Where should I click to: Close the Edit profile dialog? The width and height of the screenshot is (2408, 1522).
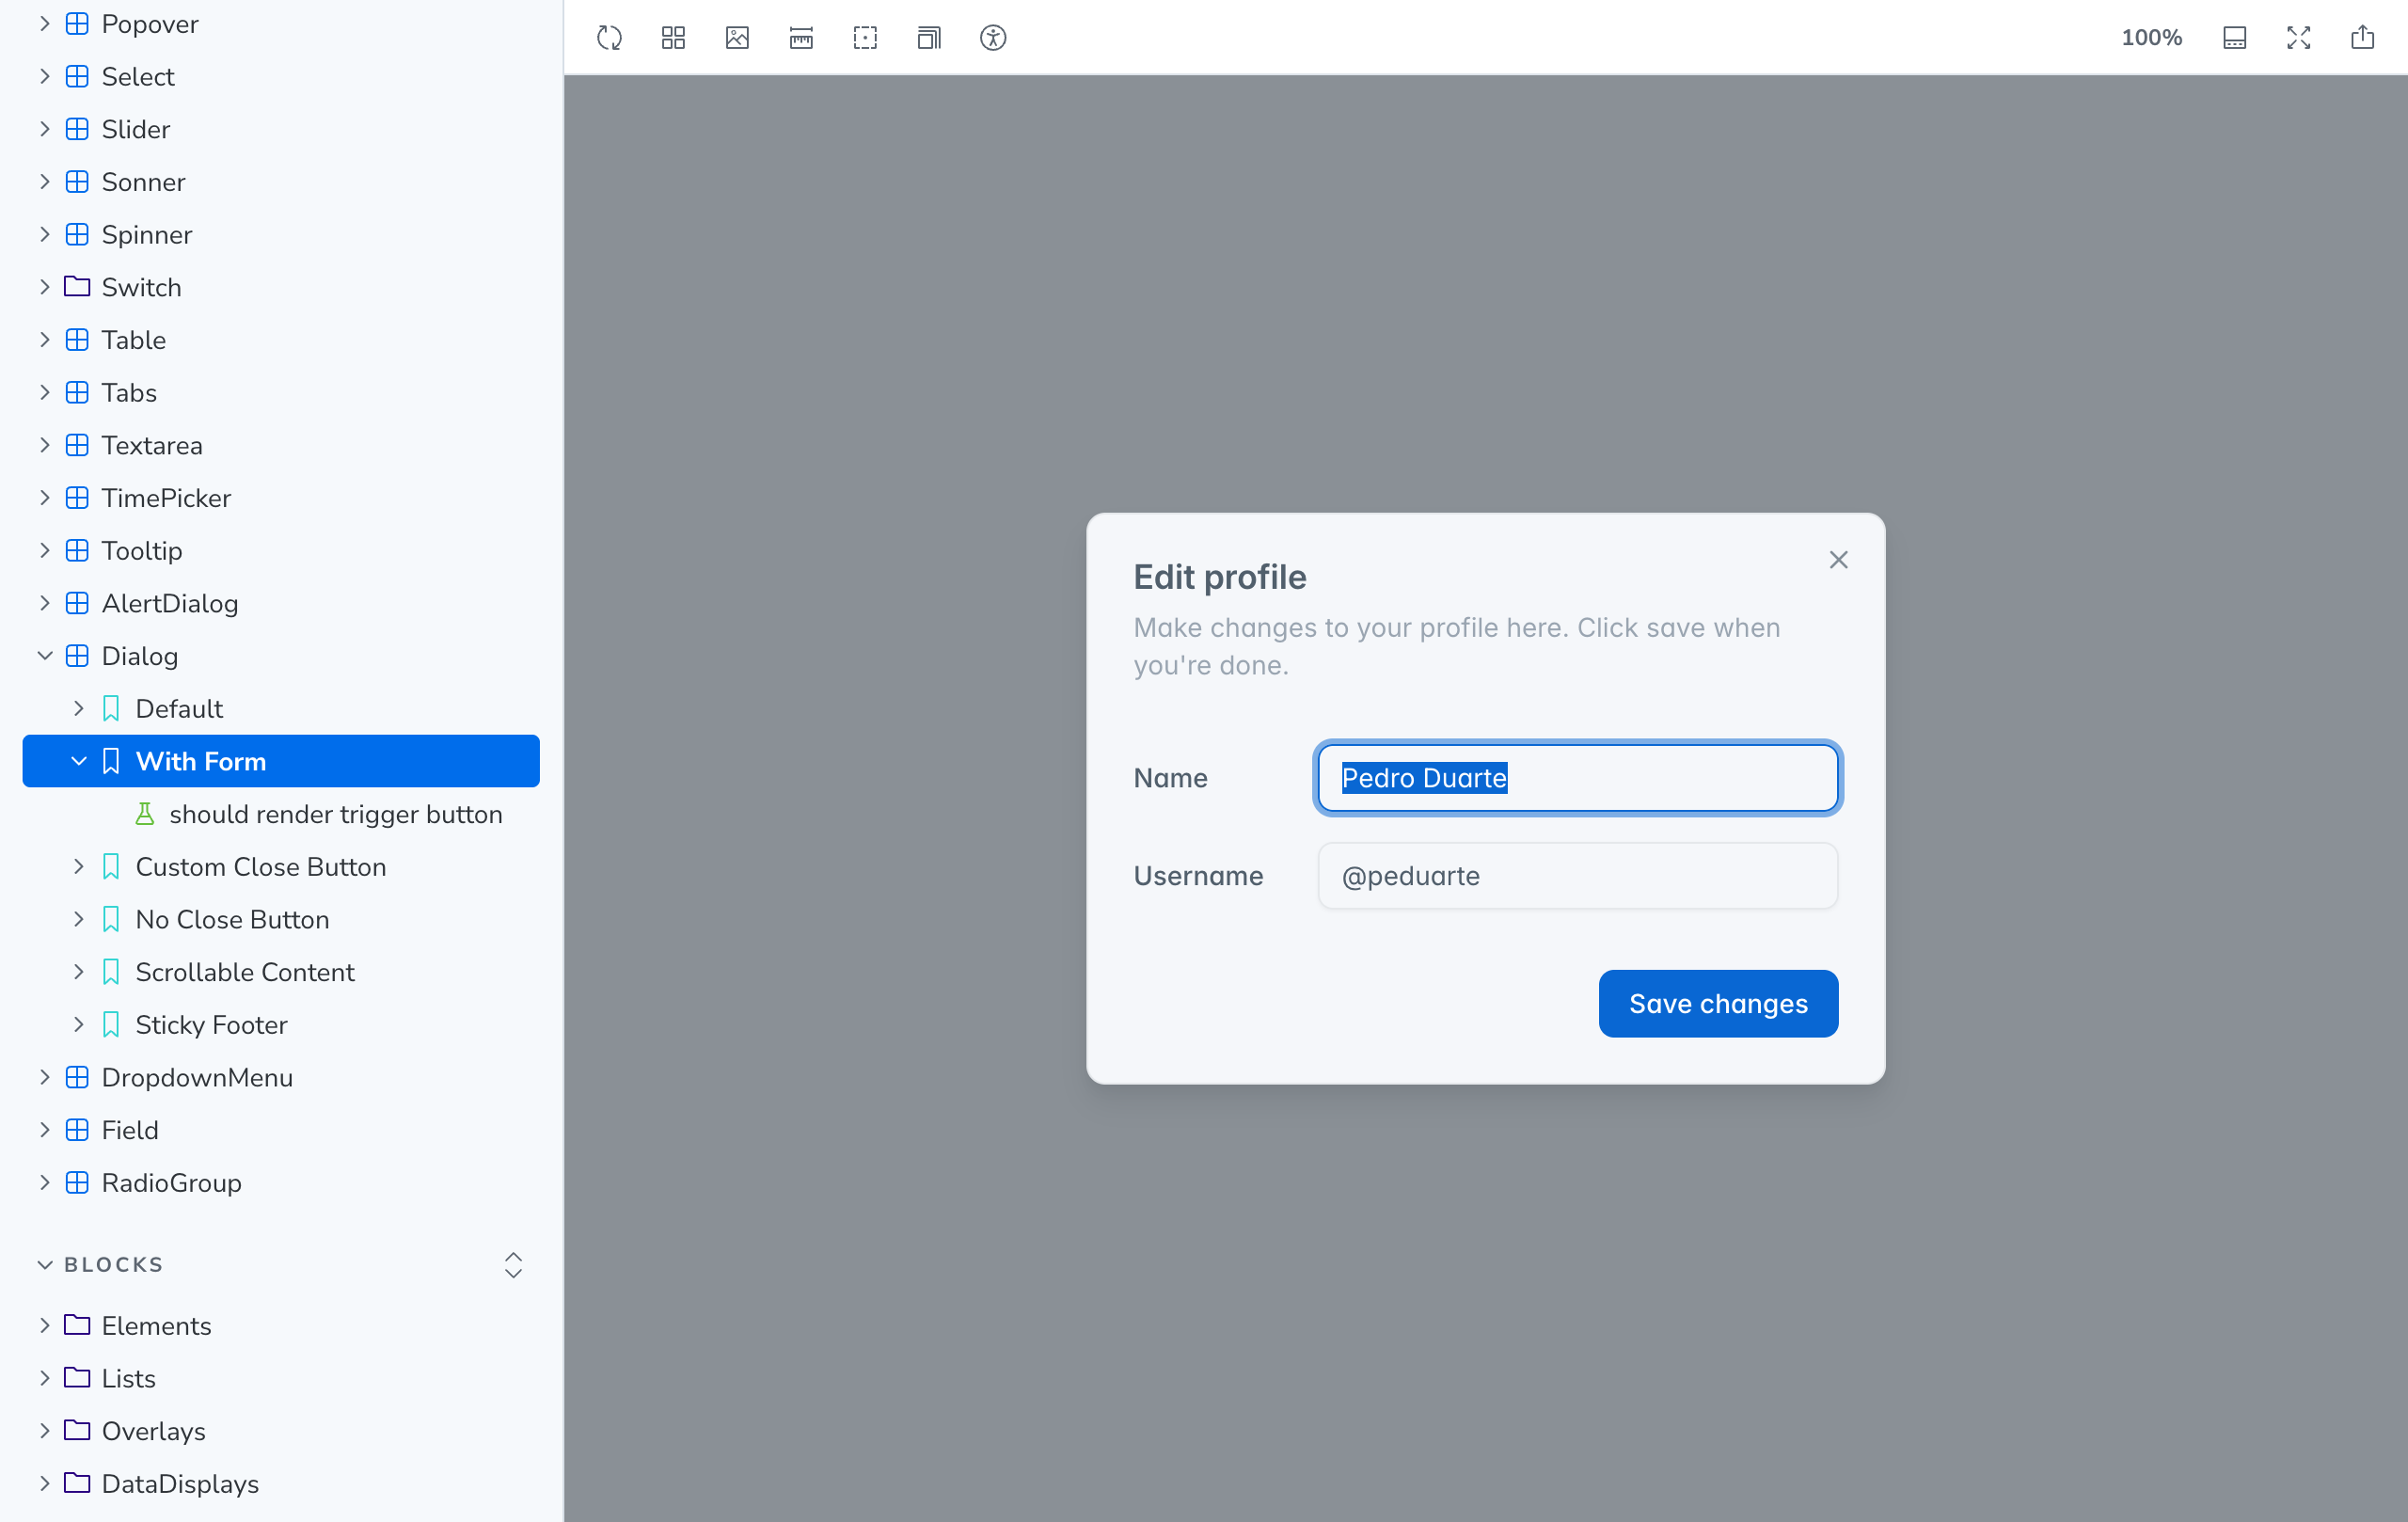point(1838,559)
